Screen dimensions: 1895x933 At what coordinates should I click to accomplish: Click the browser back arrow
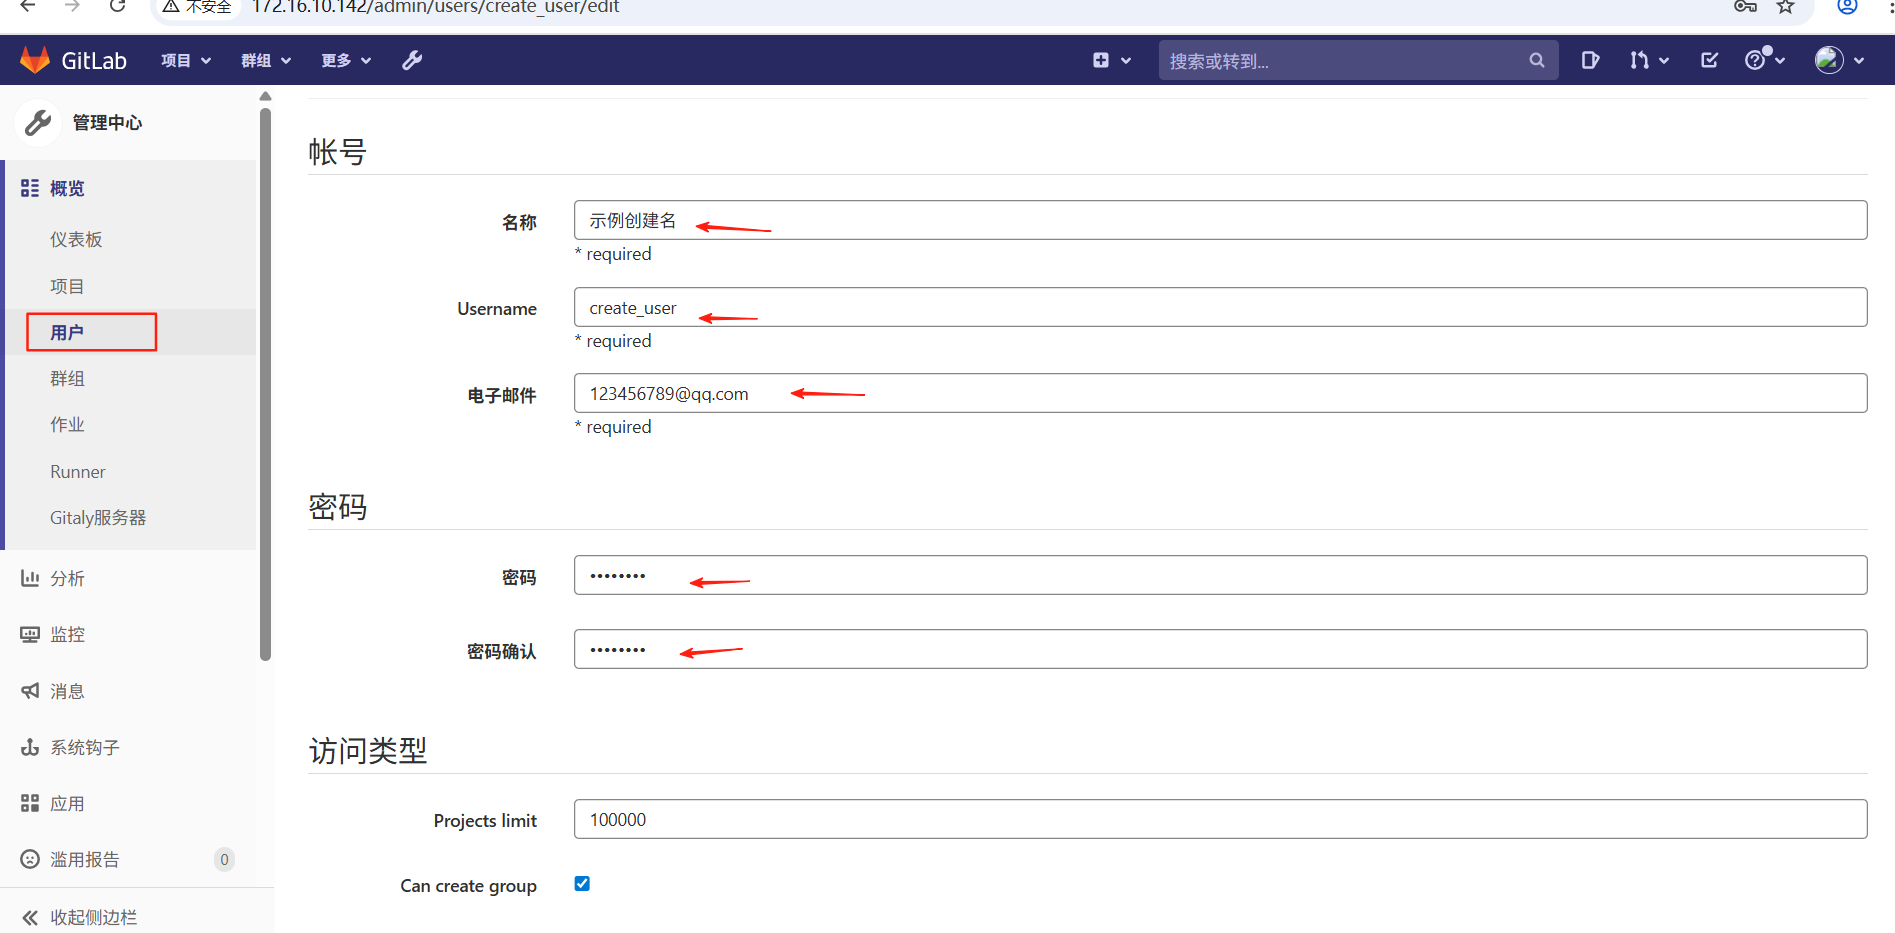28,6
